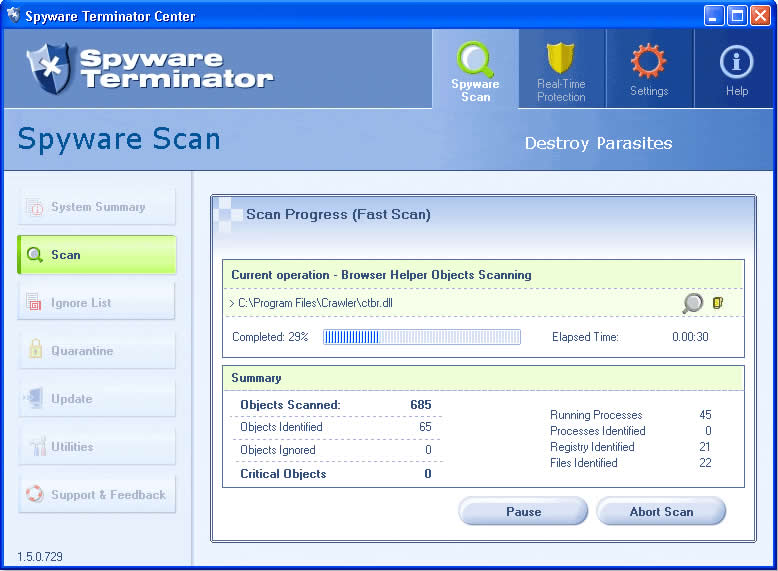Select the Scan sidebar item
This screenshot has width=778, height=571.
coord(97,254)
